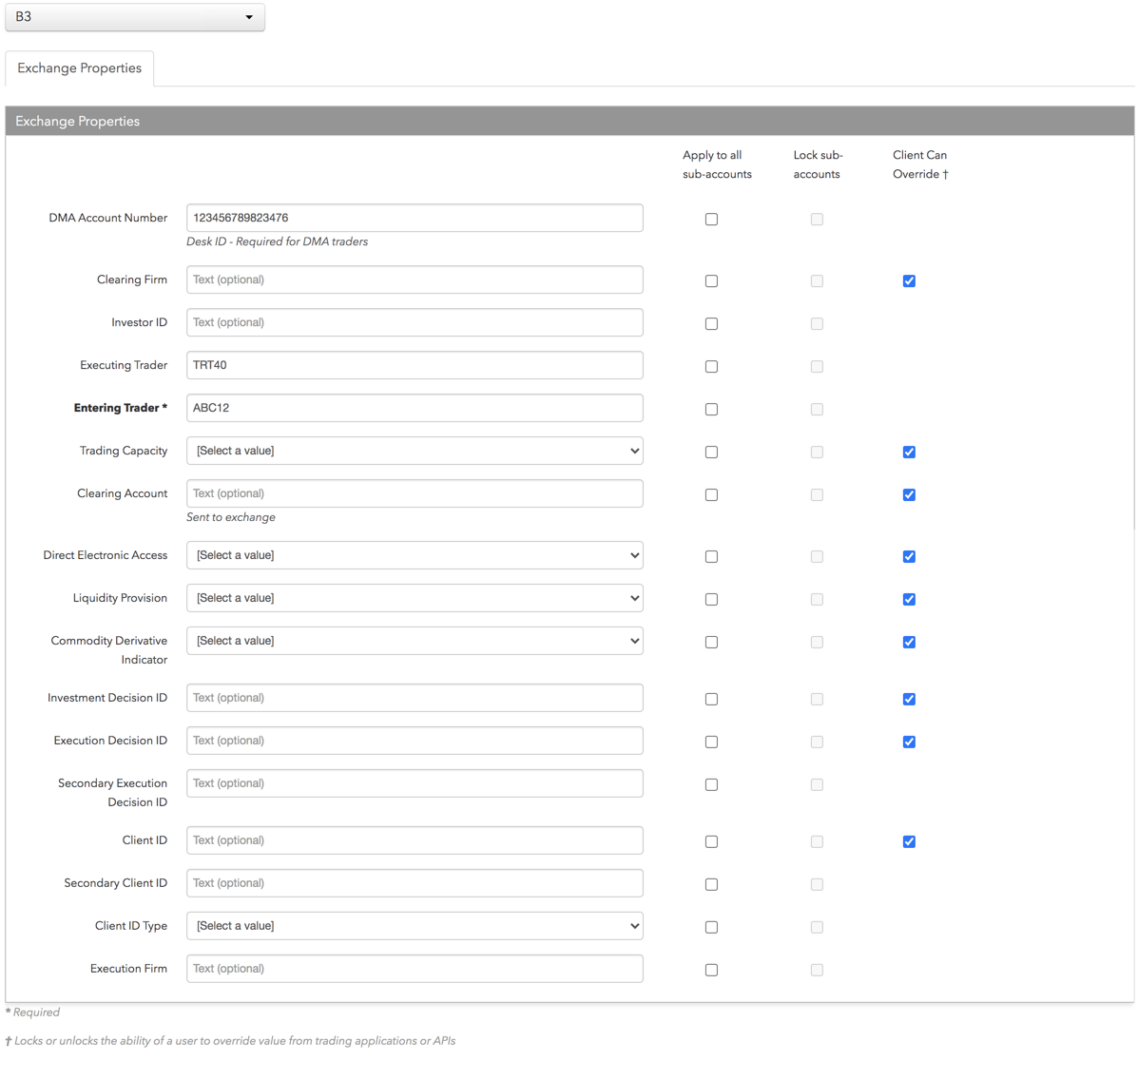Uncheck Client Can Override for Clearing Account
Screen dimensions: 1138x1080
909,495
